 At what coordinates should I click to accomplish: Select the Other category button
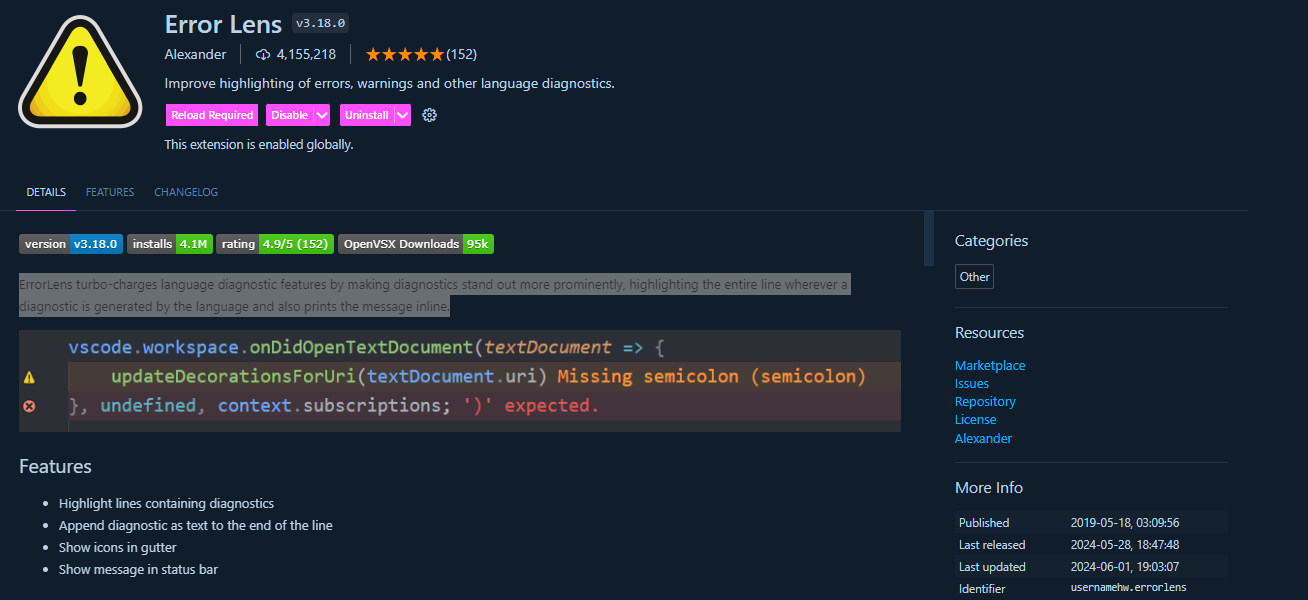[x=974, y=276]
